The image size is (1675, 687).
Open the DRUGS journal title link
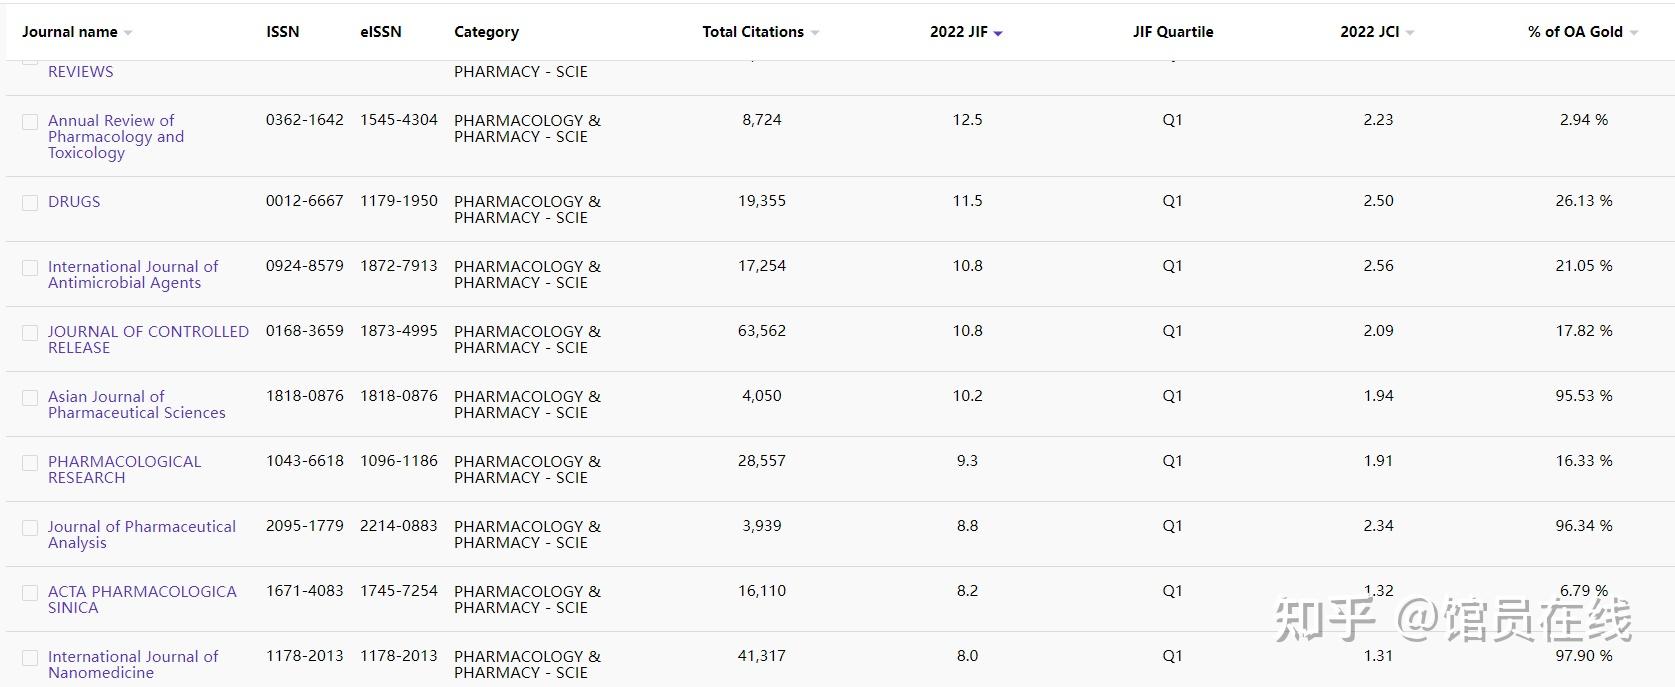pyautogui.click(x=74, y=201)
